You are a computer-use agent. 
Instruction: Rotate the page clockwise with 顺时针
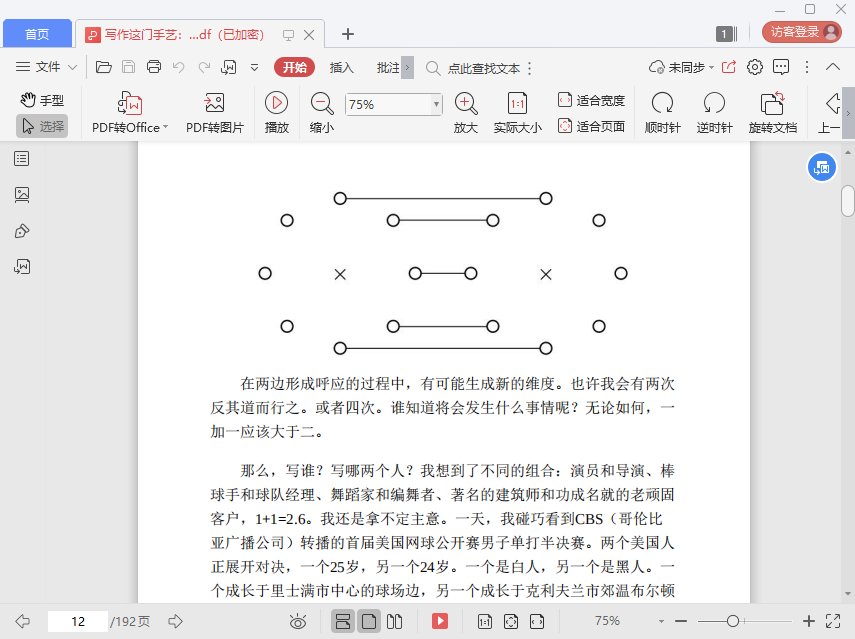[x=662, y=103]
